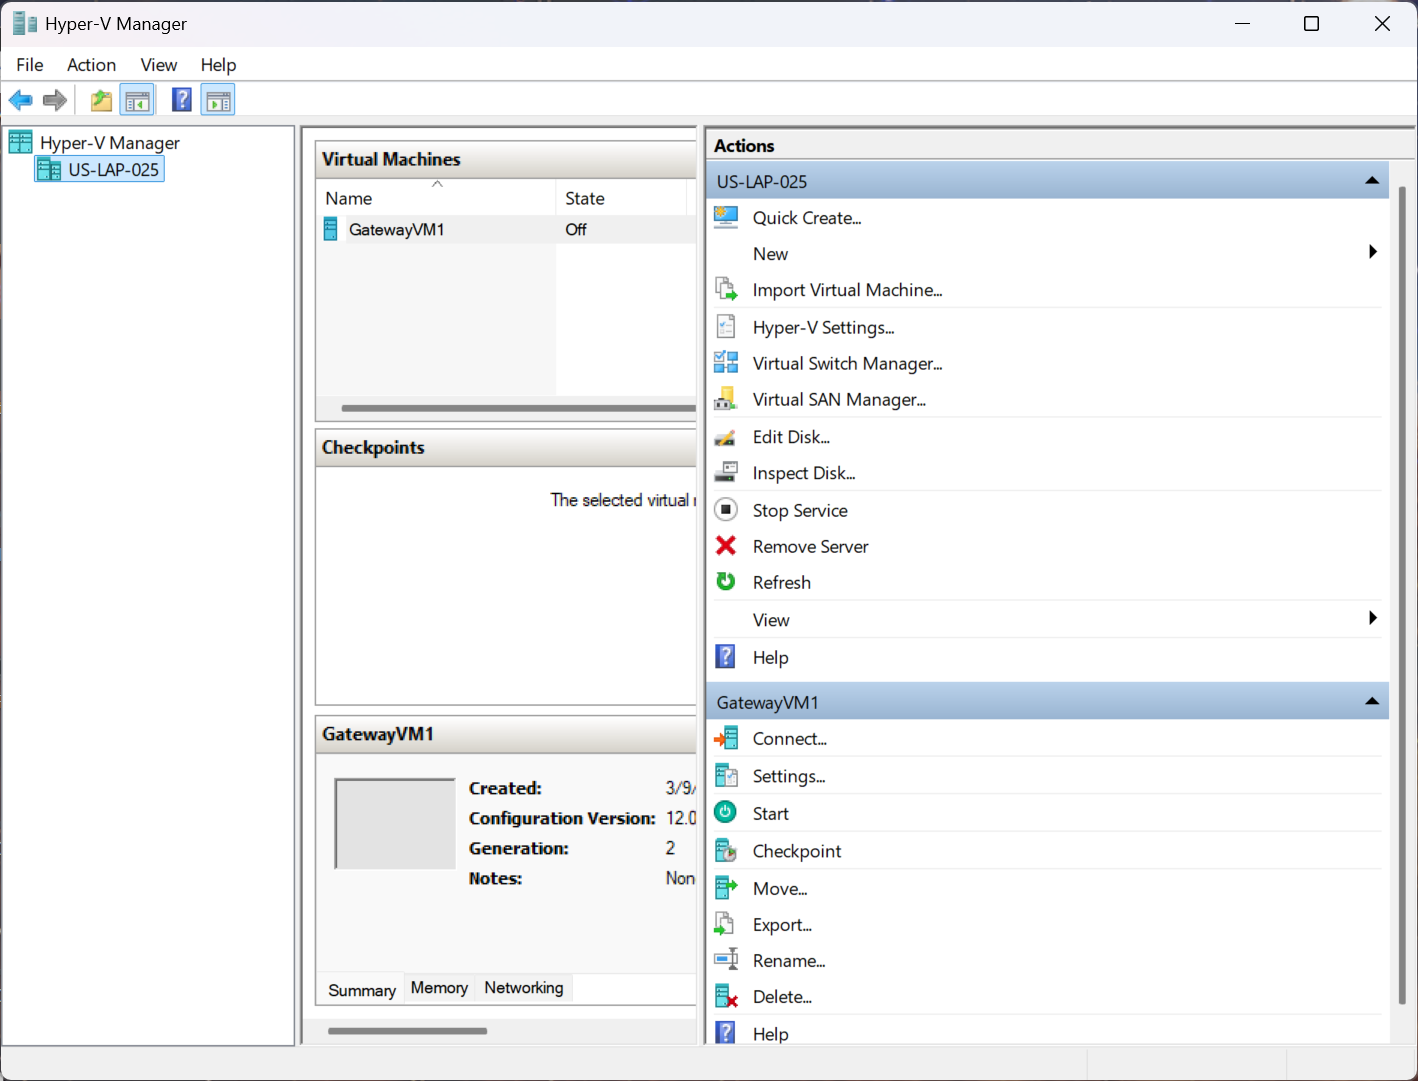Sort by the State column header
This screenshot has width=1418, height=1081.
click(x=621, y=198)
